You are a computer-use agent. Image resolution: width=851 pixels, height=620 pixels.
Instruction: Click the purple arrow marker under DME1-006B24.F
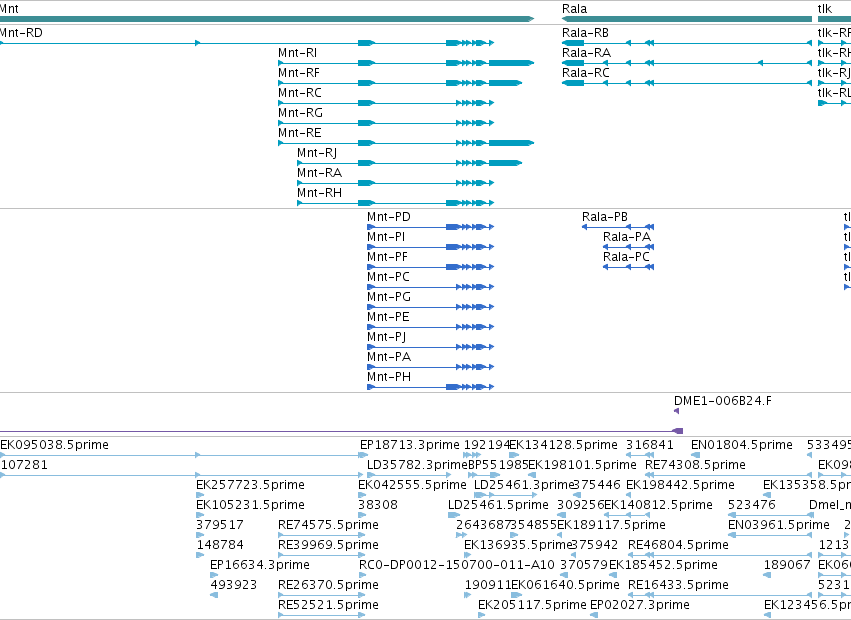(676, 411)
